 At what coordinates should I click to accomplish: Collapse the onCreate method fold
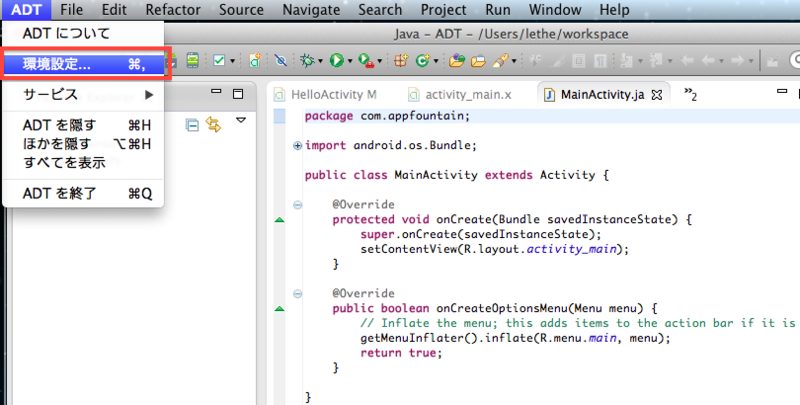click(x=297, y=205)
